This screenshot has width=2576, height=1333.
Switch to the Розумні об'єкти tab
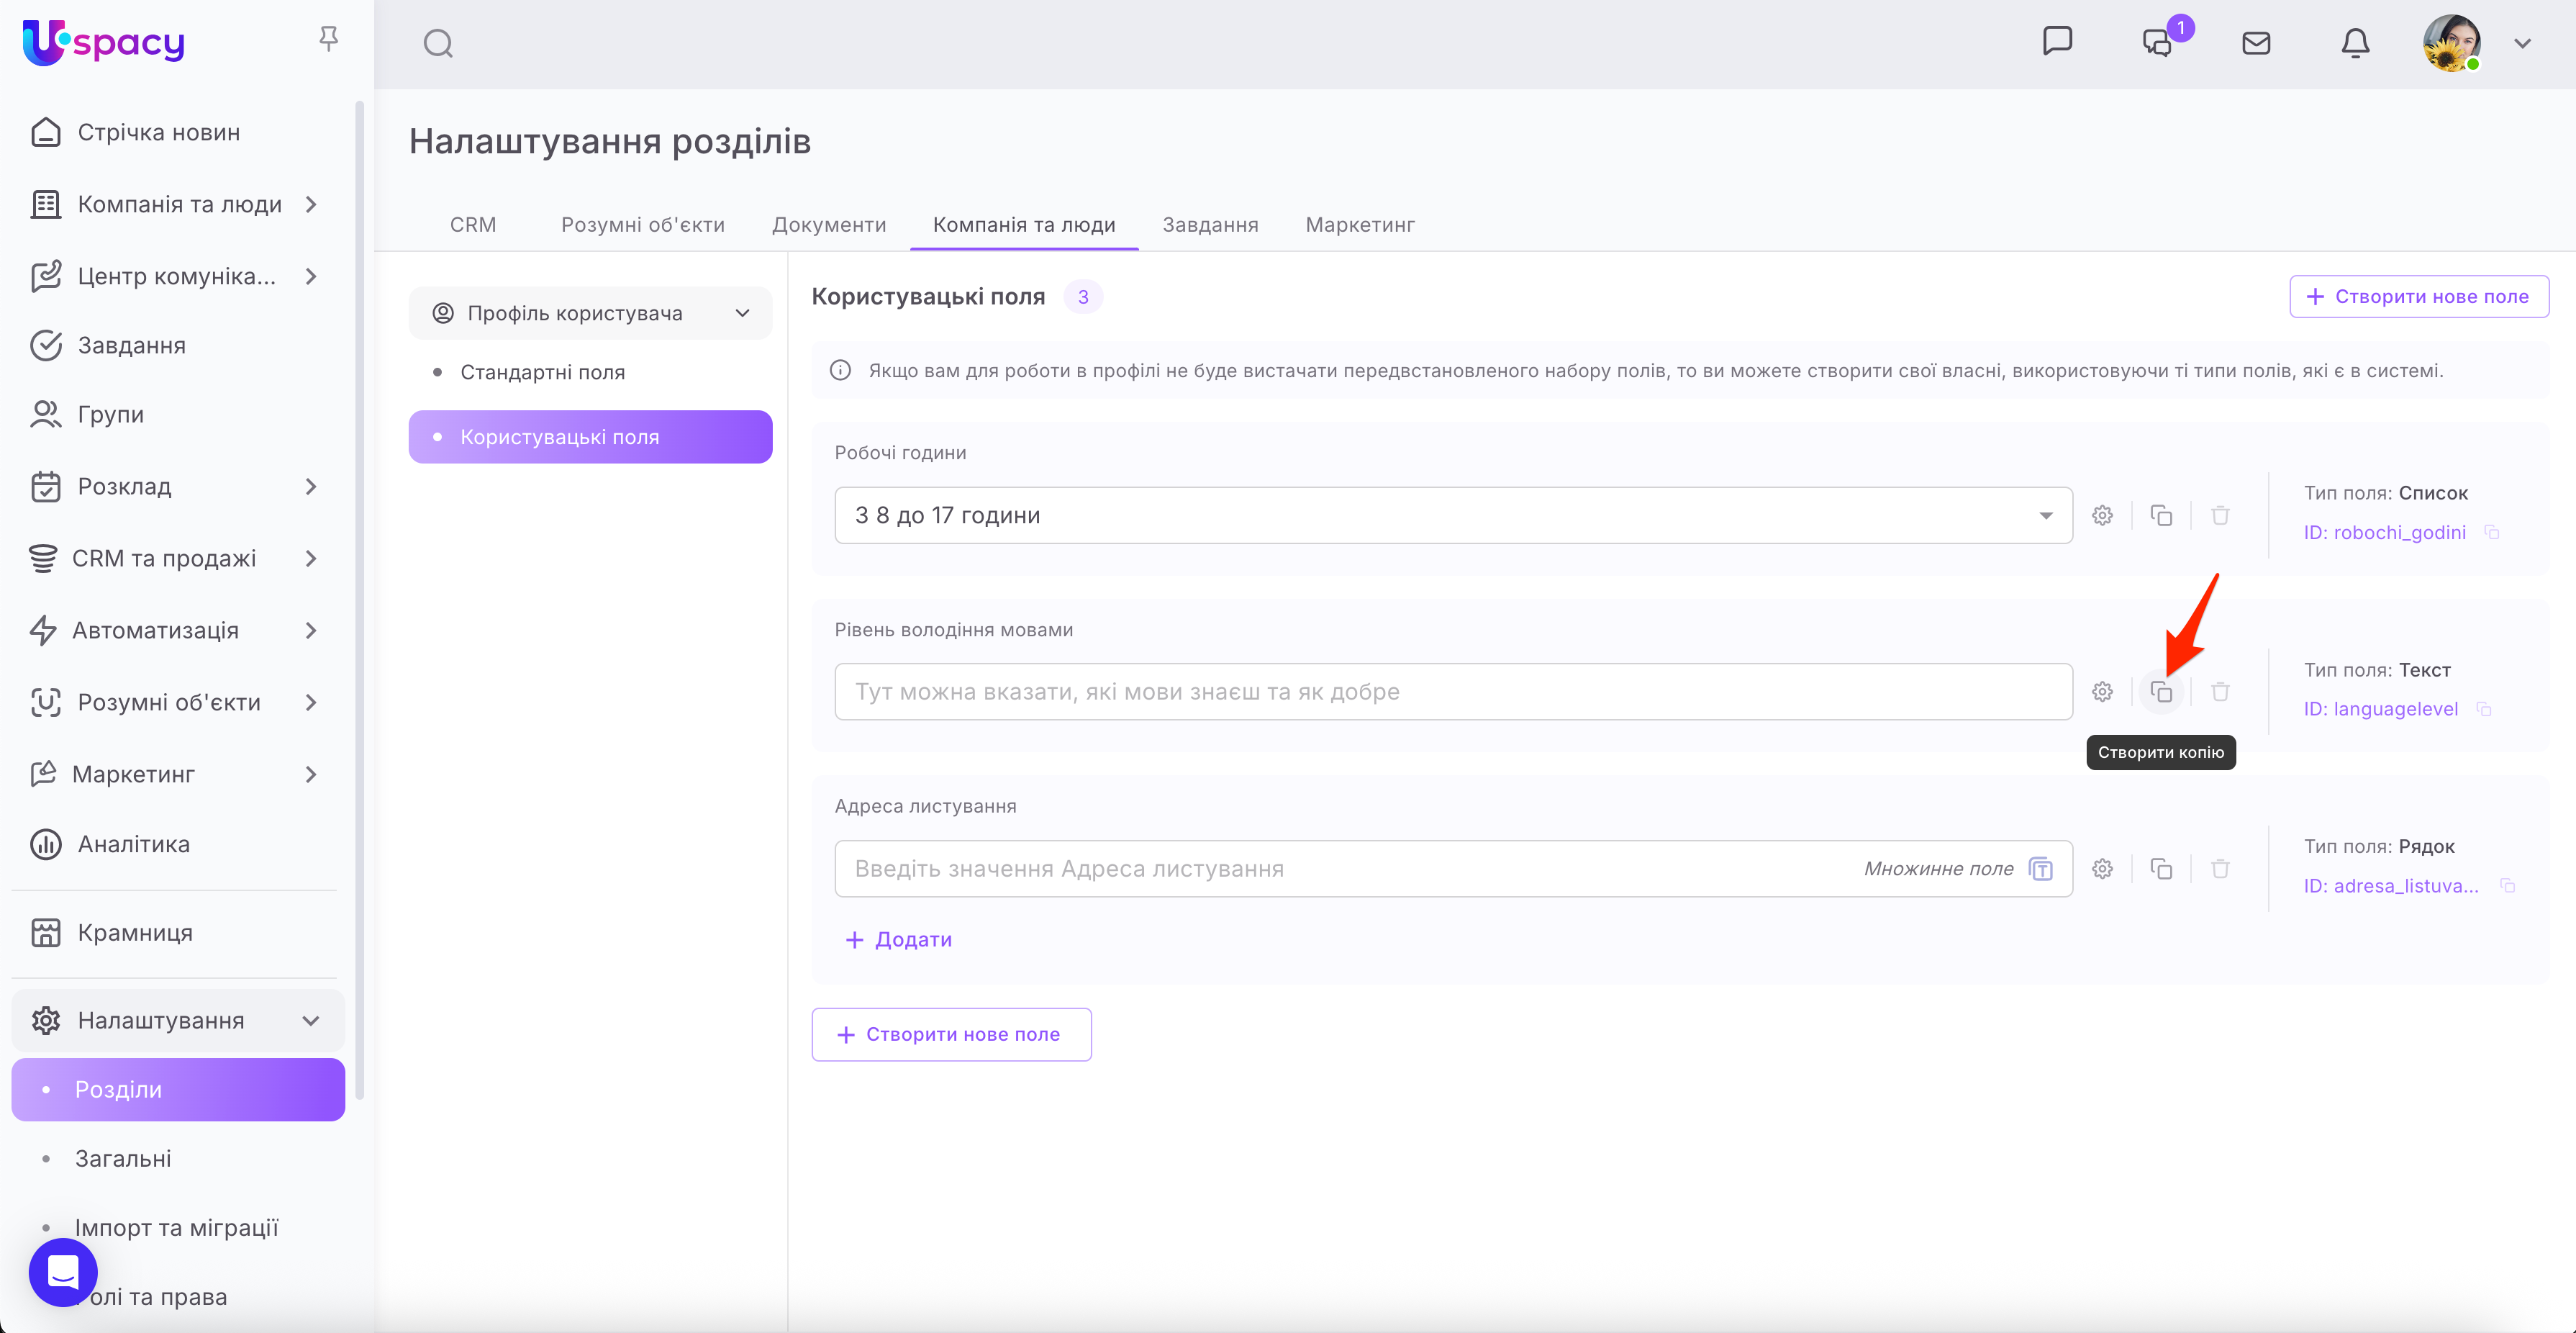coord(642,225)
